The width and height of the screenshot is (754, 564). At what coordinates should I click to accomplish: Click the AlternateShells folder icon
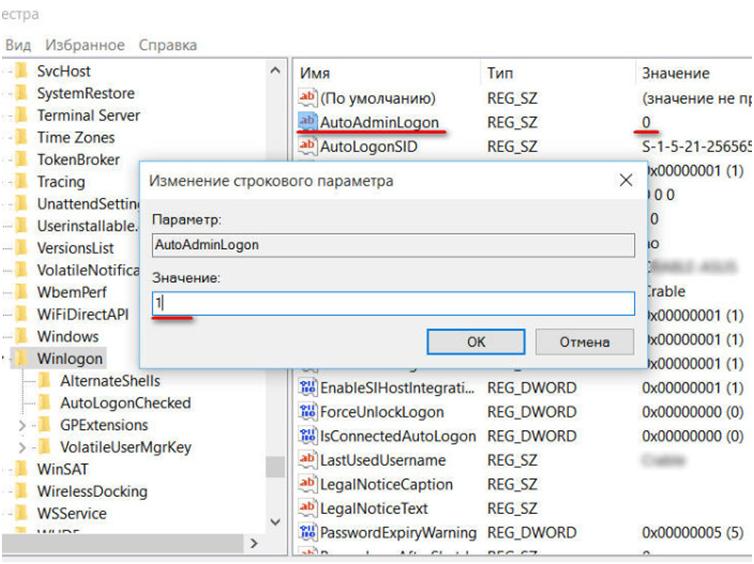44,380
